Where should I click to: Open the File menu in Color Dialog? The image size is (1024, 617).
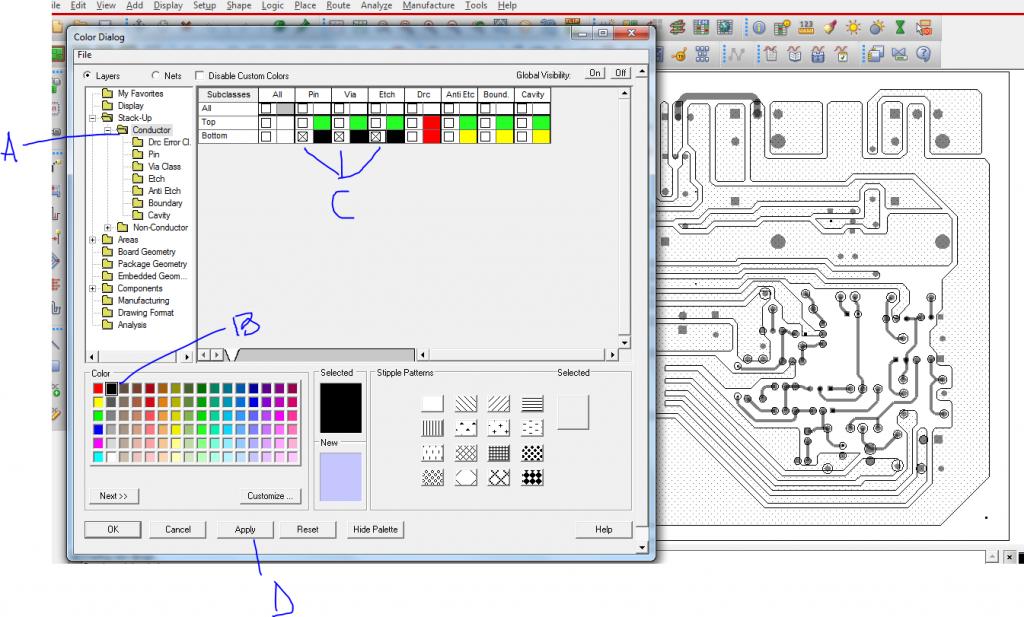pyautogui.click(x=85, y=55)
